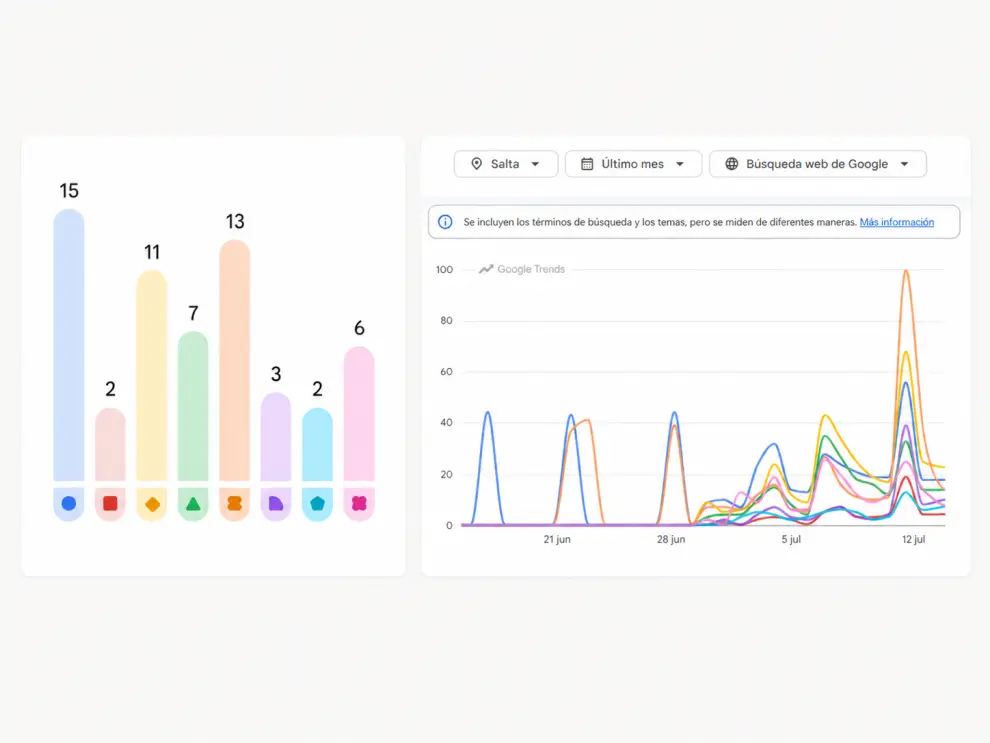Click the red square legend icon

(110, 503)
